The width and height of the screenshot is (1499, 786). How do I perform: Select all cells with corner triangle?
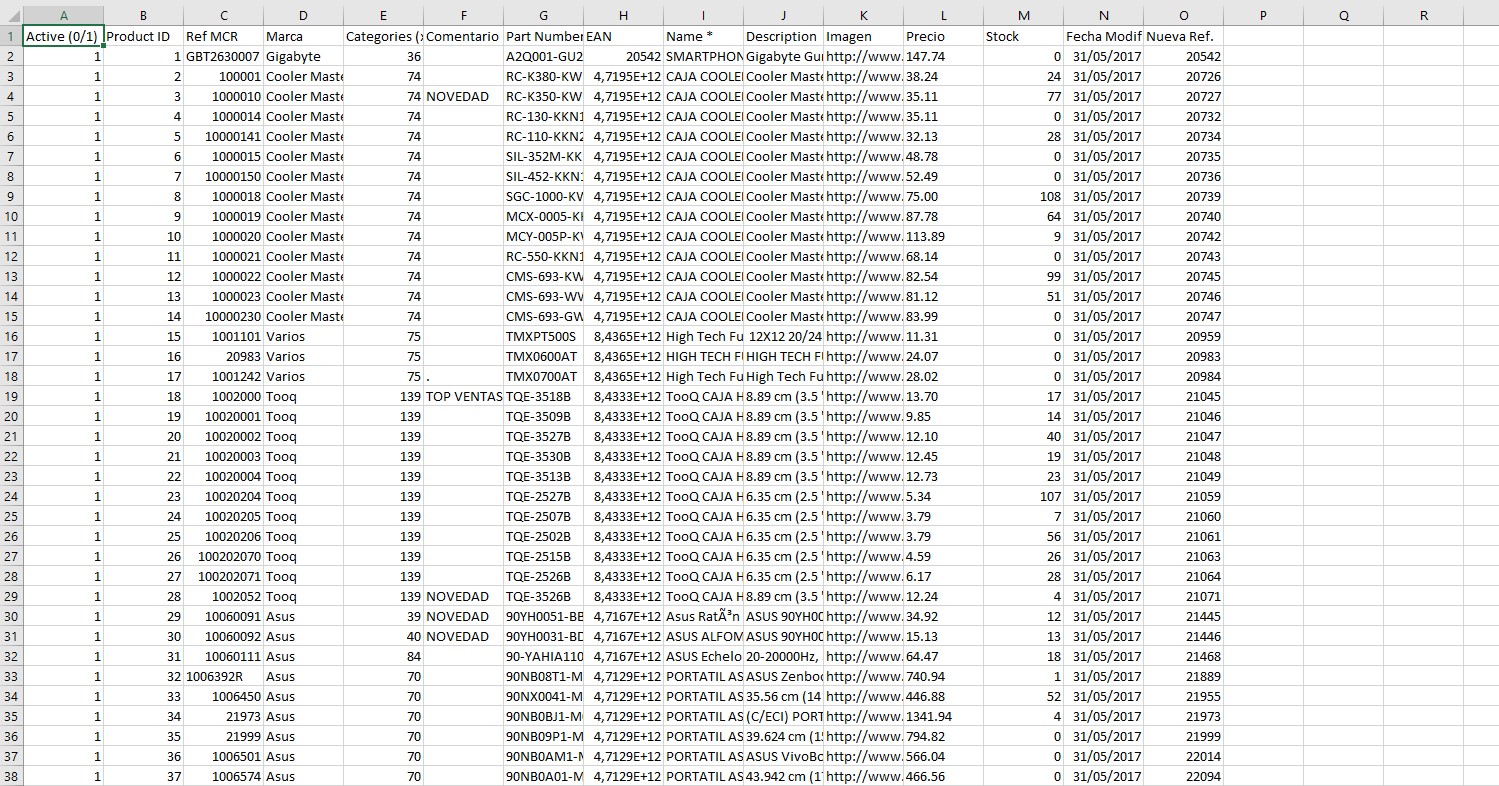click(11, 15)
